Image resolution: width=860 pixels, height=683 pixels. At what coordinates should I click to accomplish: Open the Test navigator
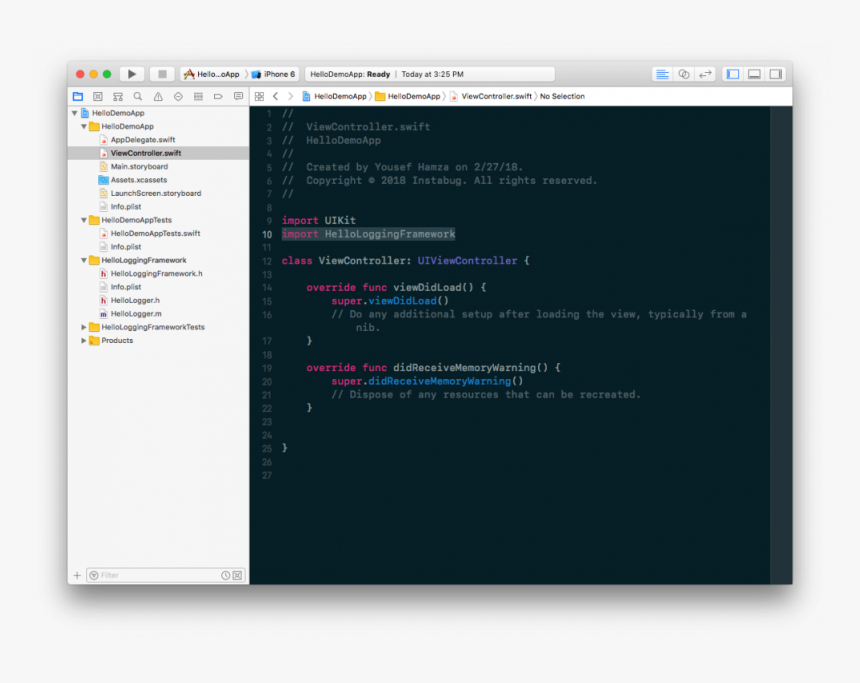click(178, 97)
